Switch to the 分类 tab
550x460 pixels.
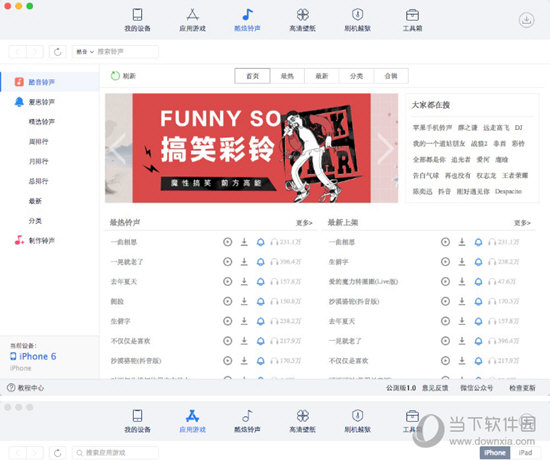tap(356, 76)
